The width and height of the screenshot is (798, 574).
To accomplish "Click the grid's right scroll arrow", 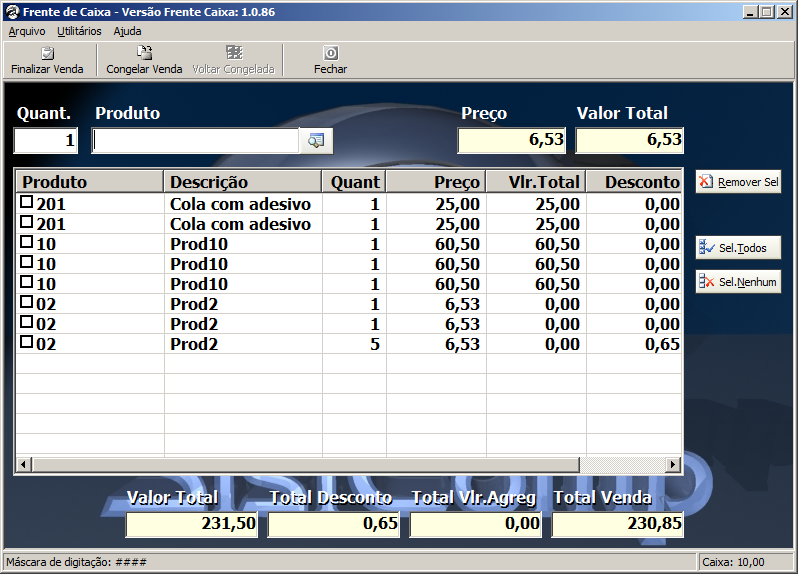I will coord(673,464).
